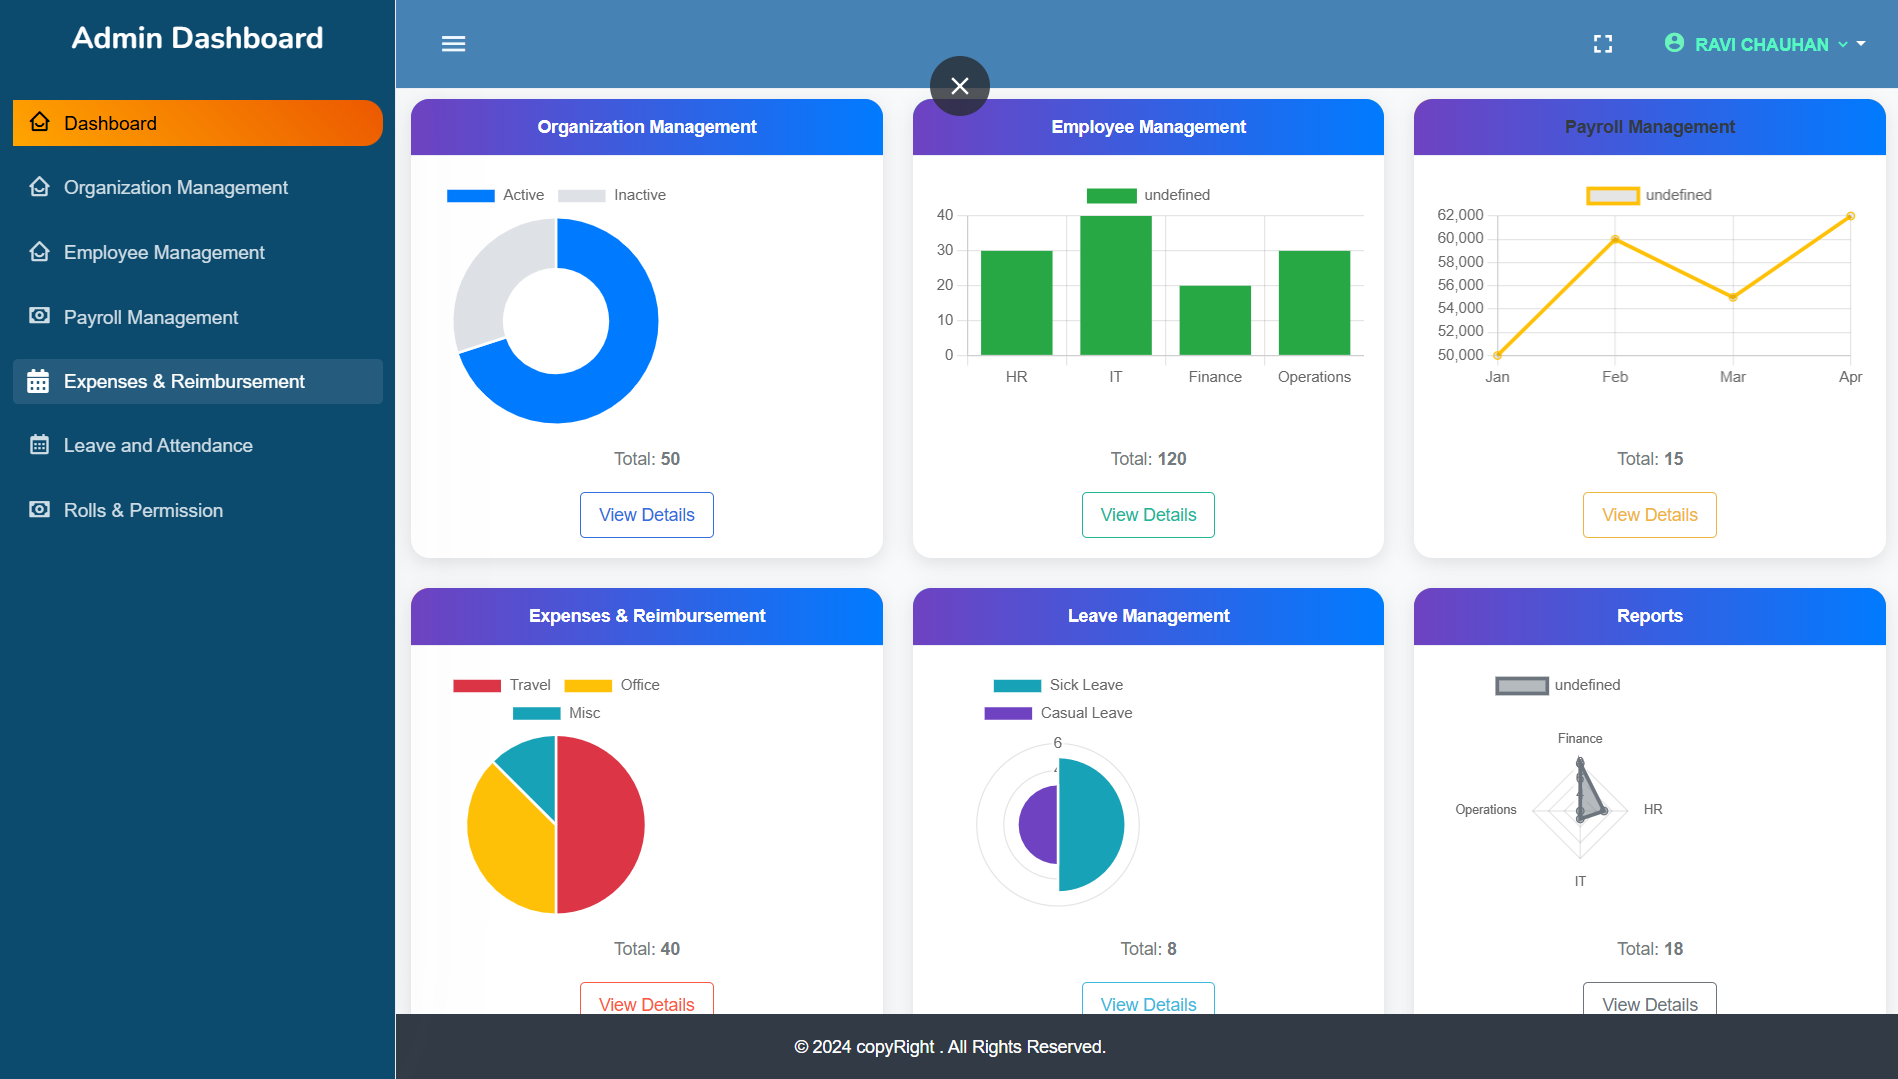1898x1079 pixels.
Task: Toggle the Sick Leave legend item
Action: point(1058,685)
